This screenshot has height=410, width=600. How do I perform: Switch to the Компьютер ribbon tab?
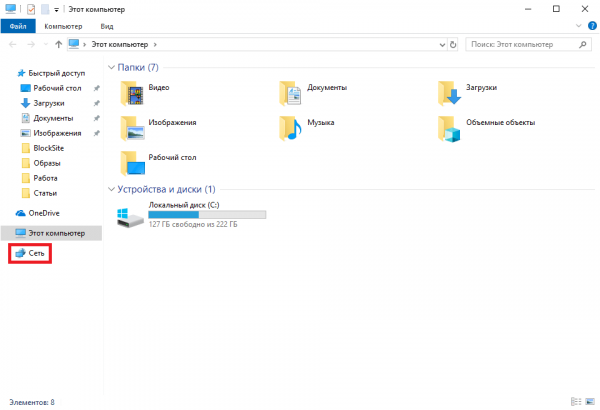pyautogui.click(x=63, y=26)
